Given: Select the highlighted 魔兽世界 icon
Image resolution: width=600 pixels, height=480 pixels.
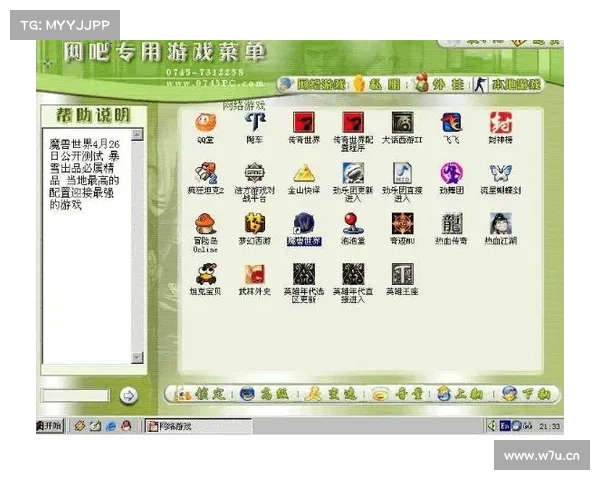Looking at the screenshot, I should pos(304,224).
